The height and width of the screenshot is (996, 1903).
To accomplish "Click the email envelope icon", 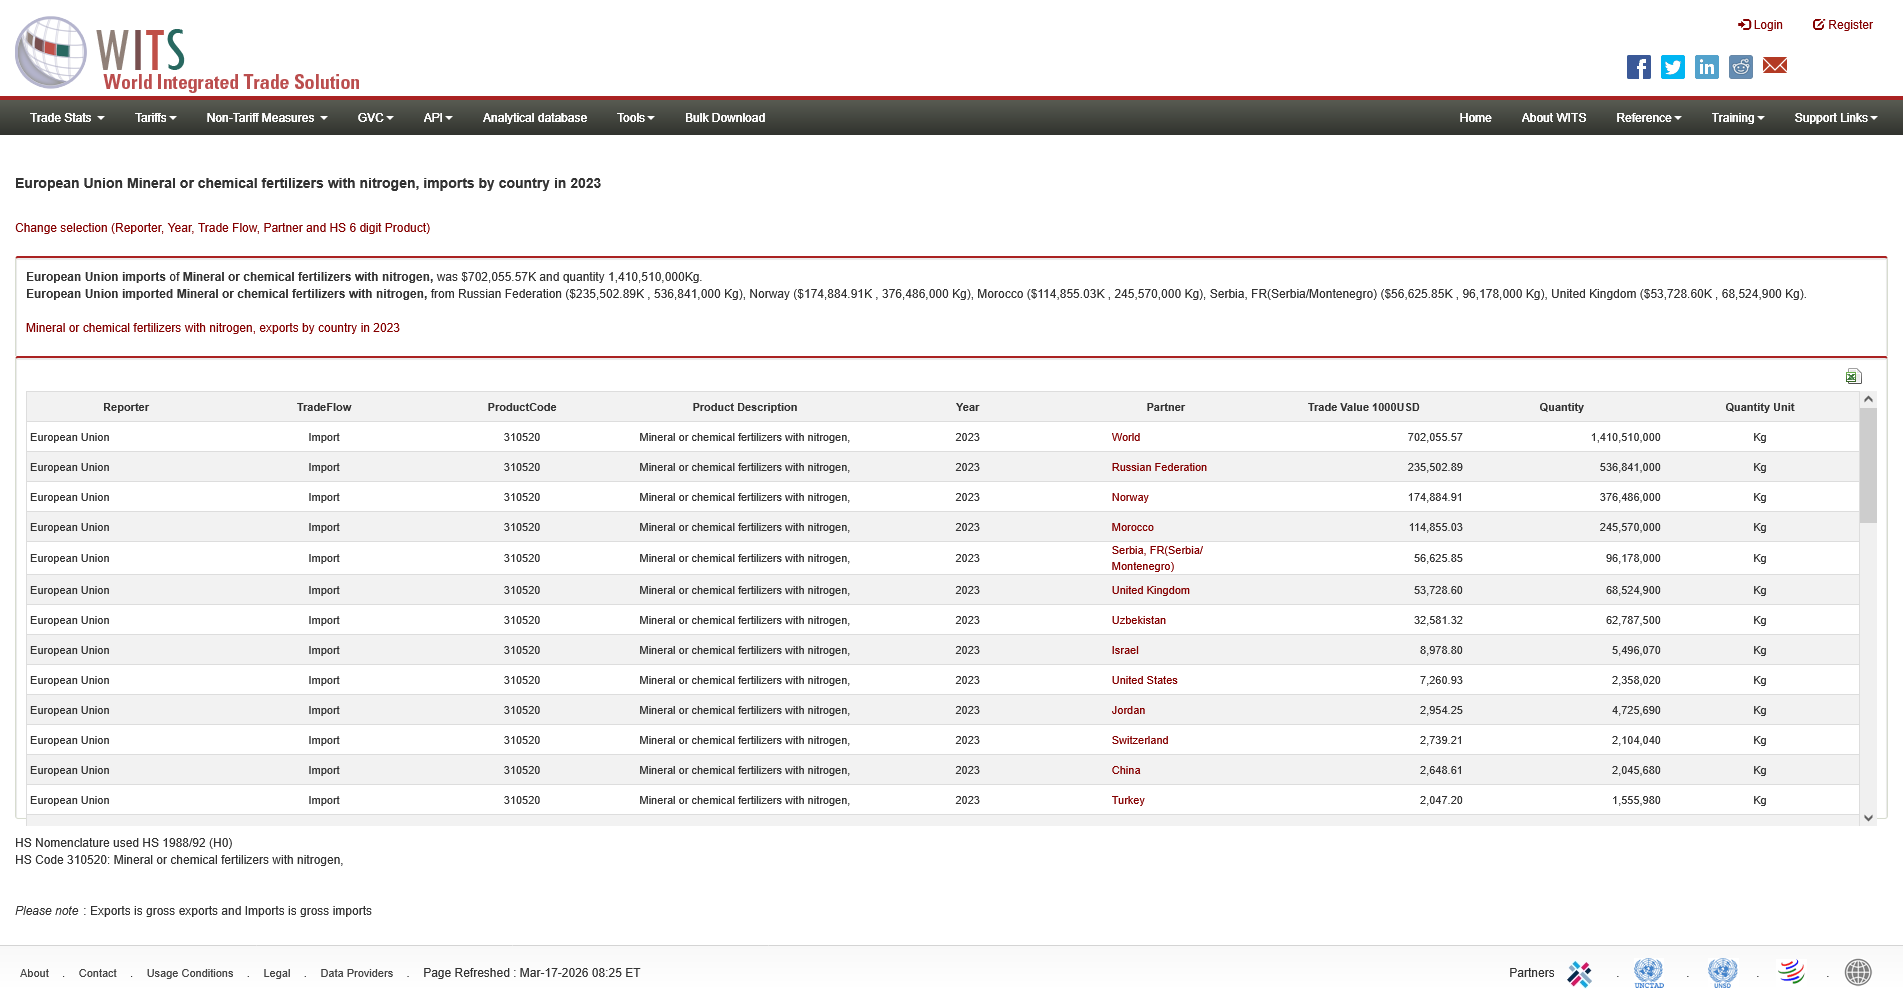I will [x=1774, y=66].
